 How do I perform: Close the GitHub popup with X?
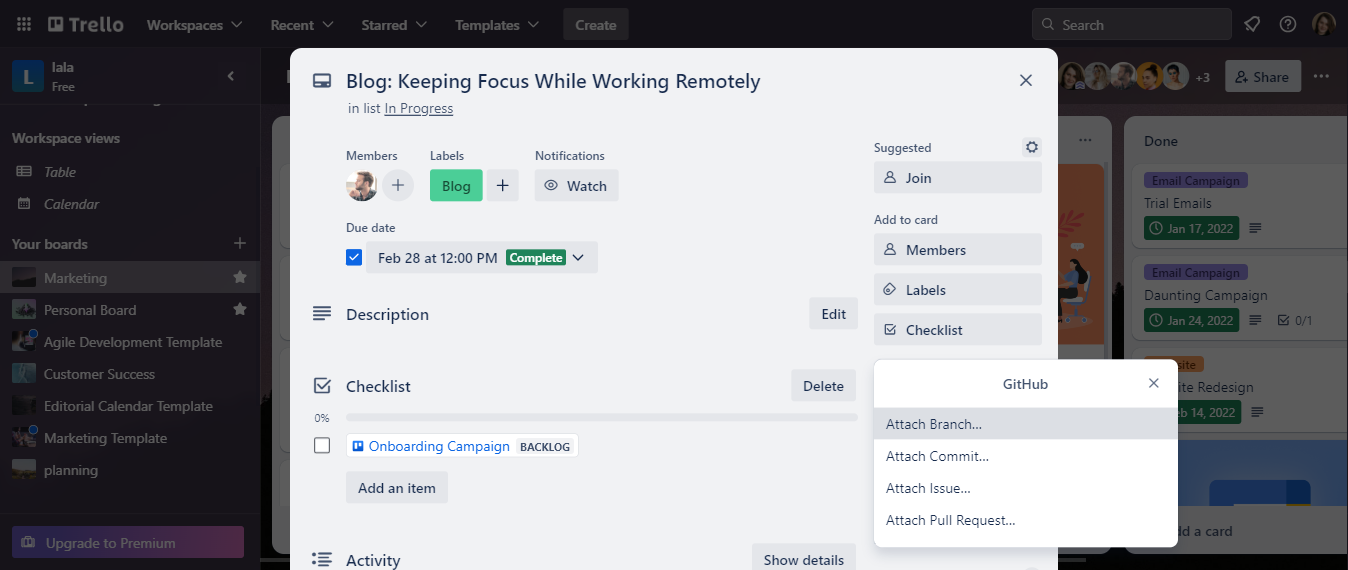point(1153,384)
